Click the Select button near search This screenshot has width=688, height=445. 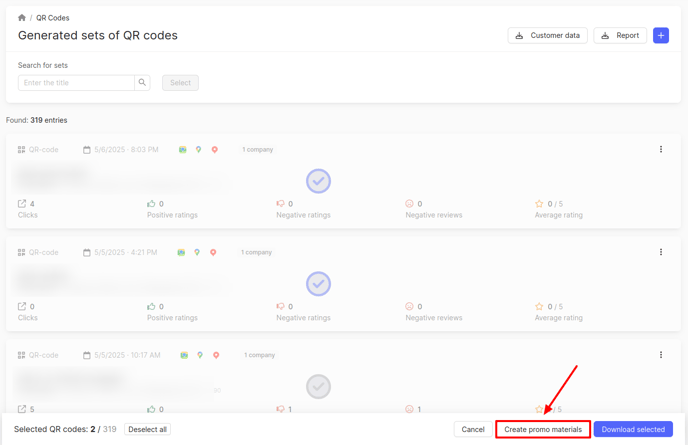click(180, 83)
